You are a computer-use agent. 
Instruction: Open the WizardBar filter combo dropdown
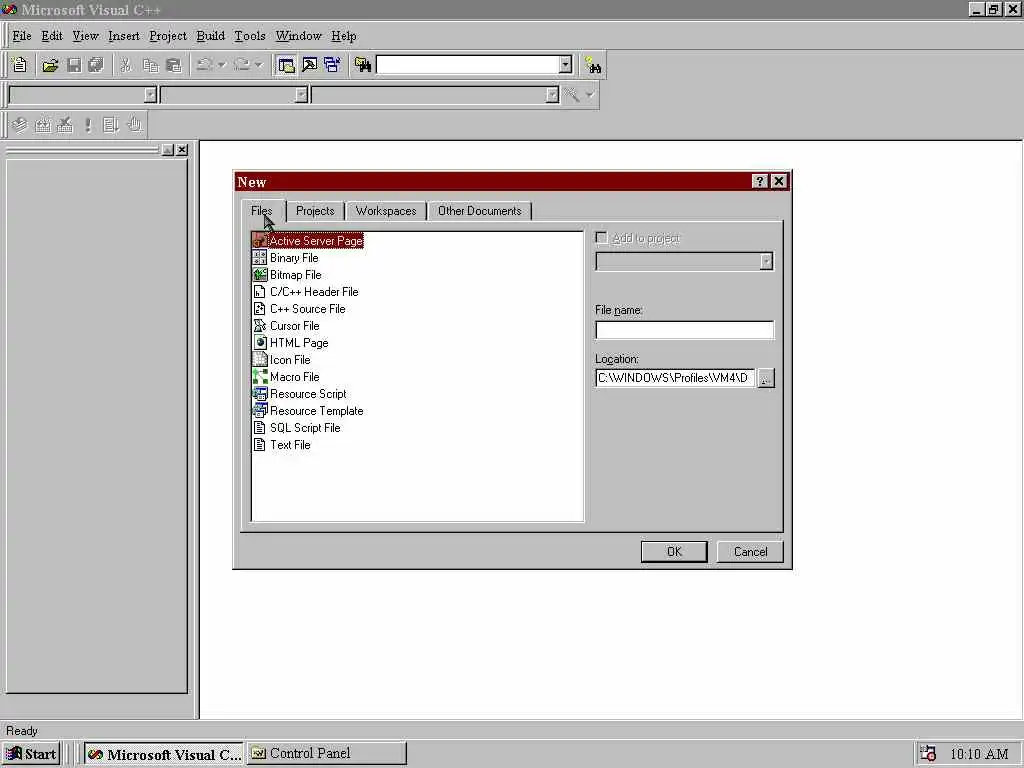coord(301,95)
